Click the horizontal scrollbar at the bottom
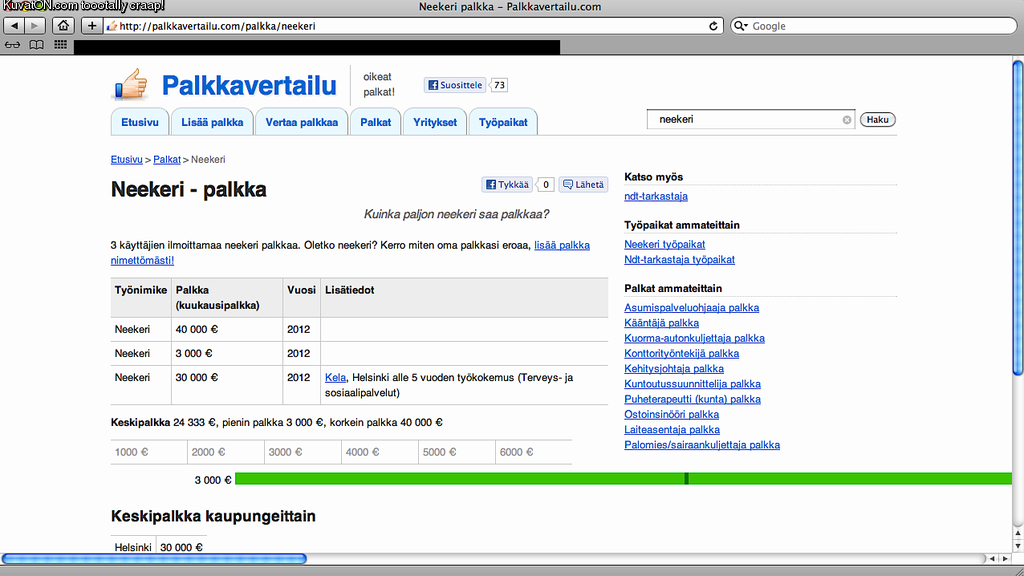 click(154, 559)
